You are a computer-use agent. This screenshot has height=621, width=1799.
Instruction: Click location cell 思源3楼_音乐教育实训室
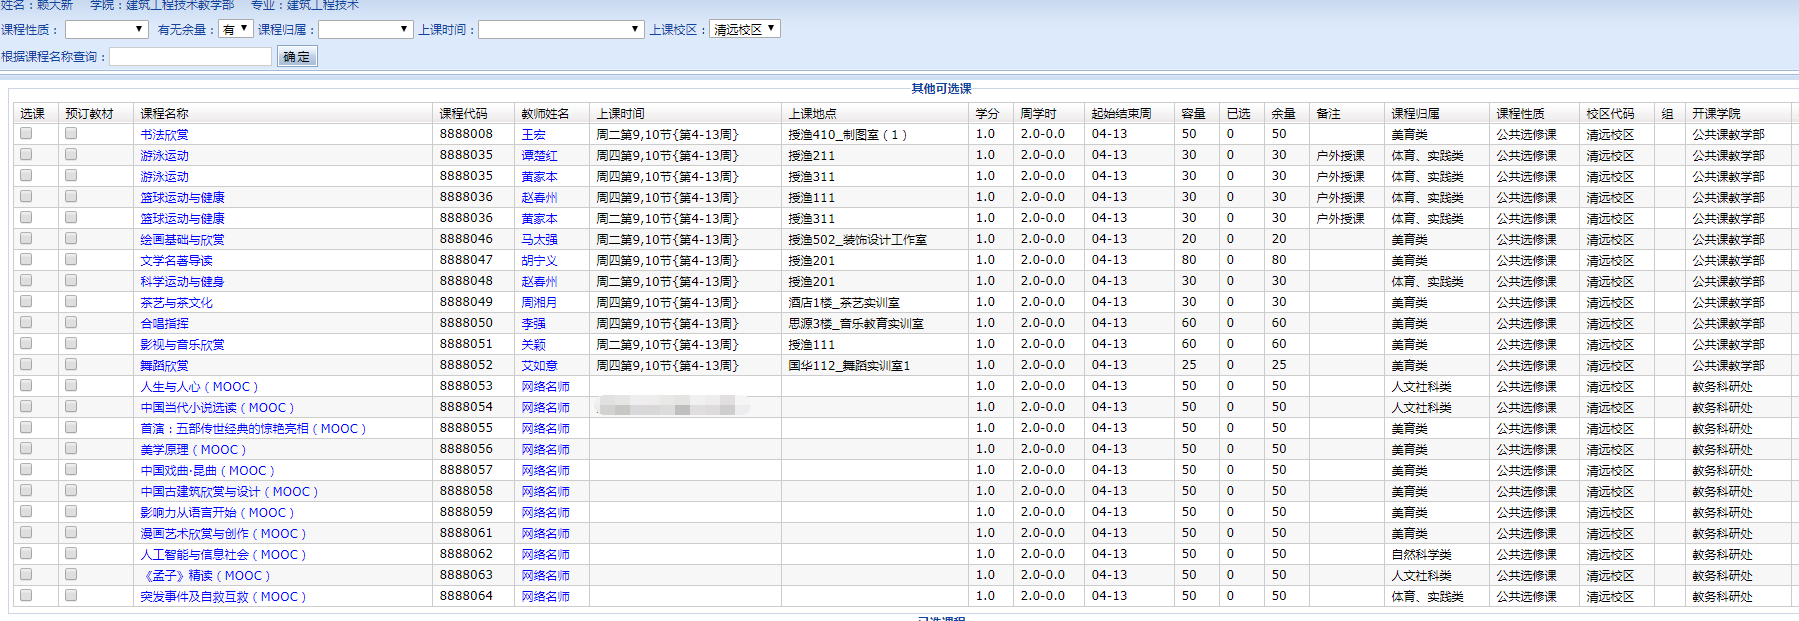(856, 324)
